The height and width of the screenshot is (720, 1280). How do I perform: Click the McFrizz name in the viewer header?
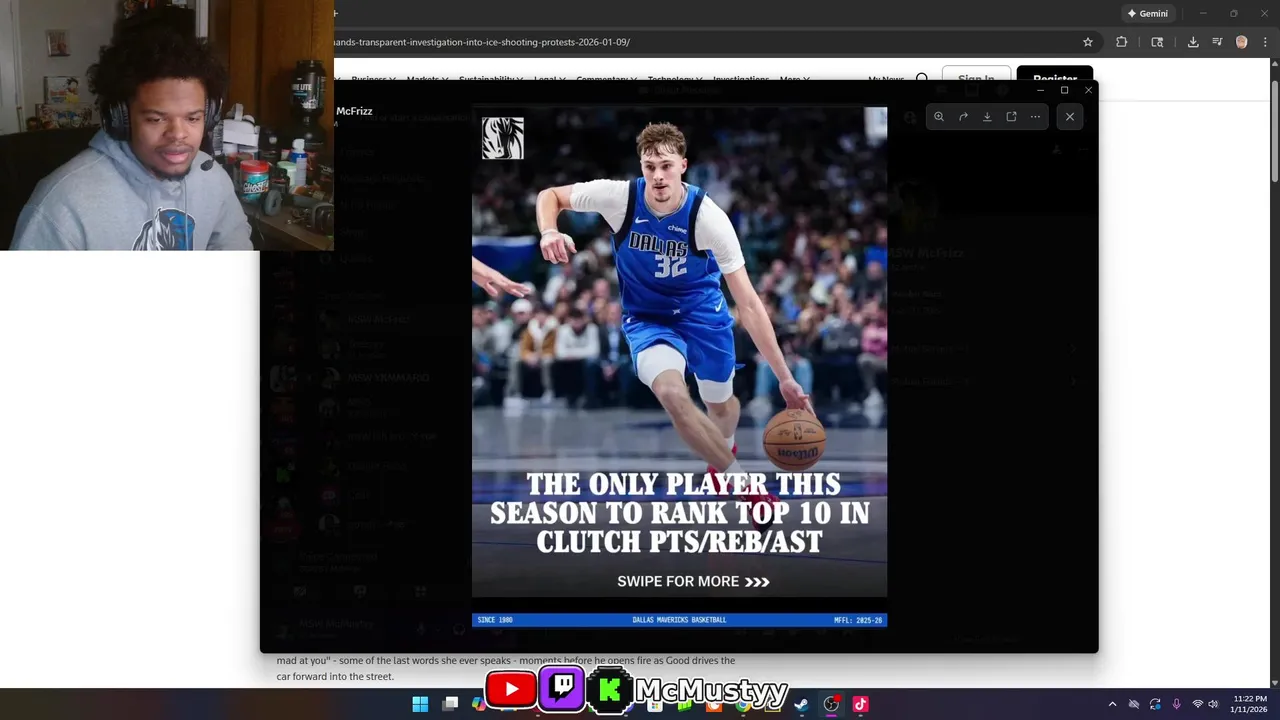[354, 111]
